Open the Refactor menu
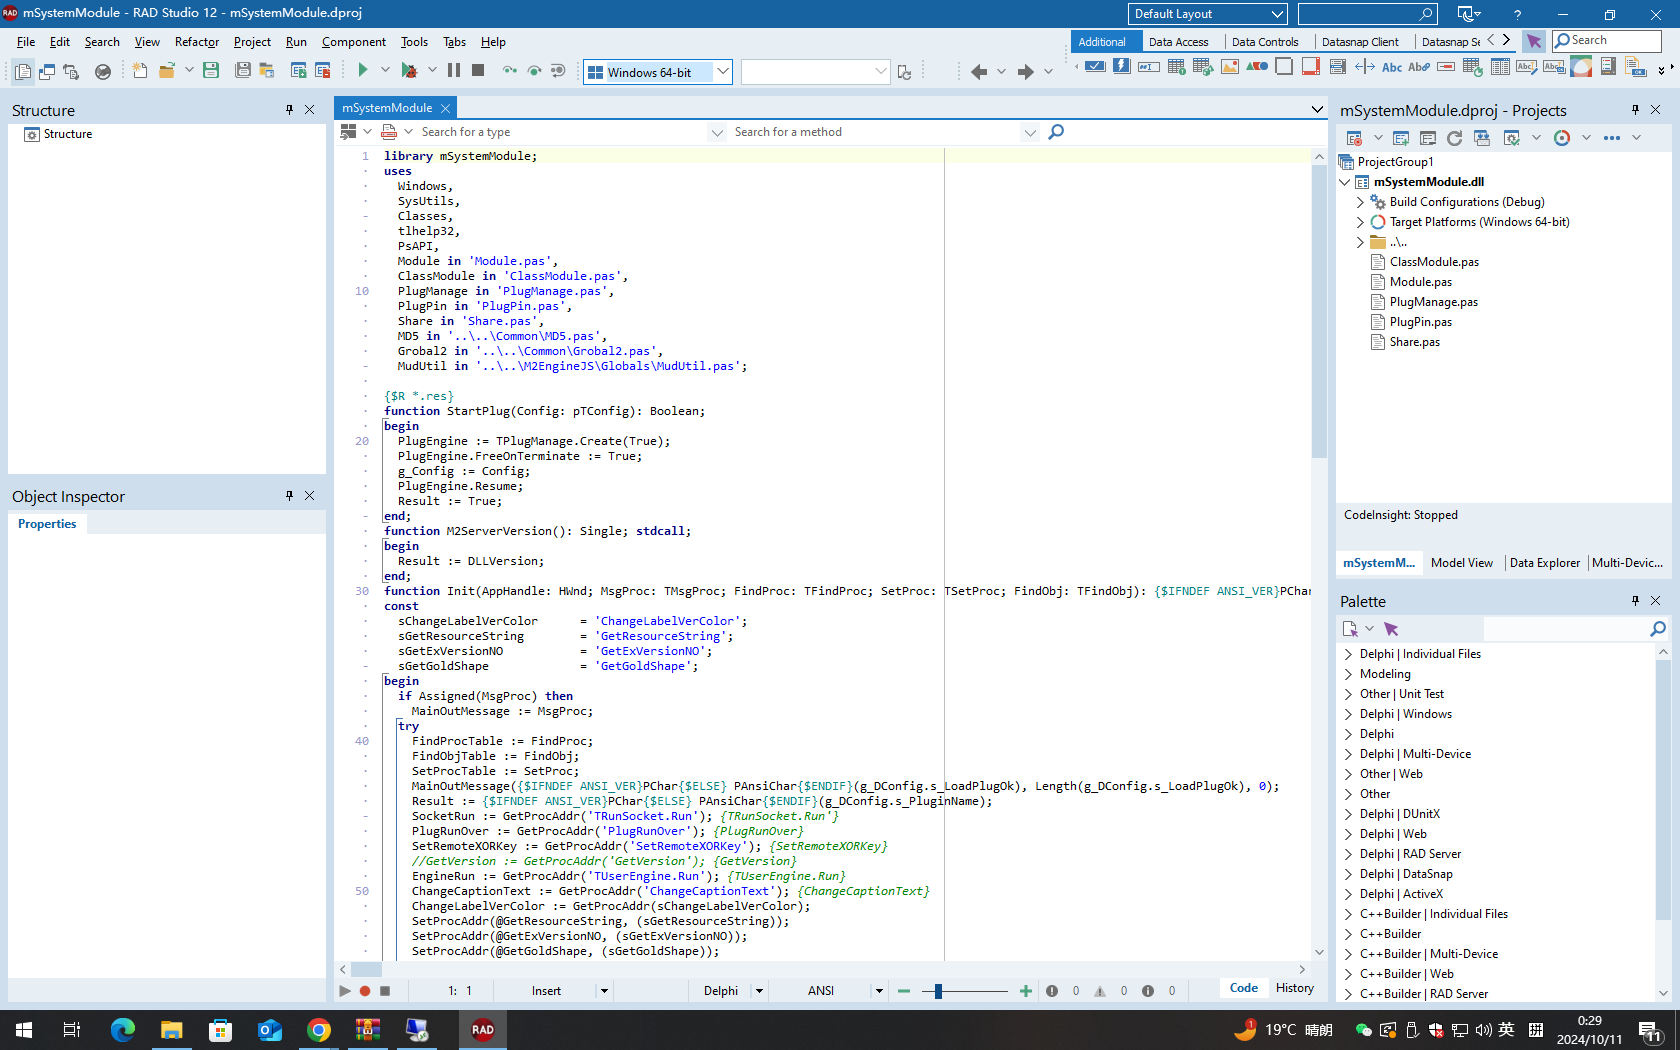Screen dimensions: 1680x1050 [196, 42]
